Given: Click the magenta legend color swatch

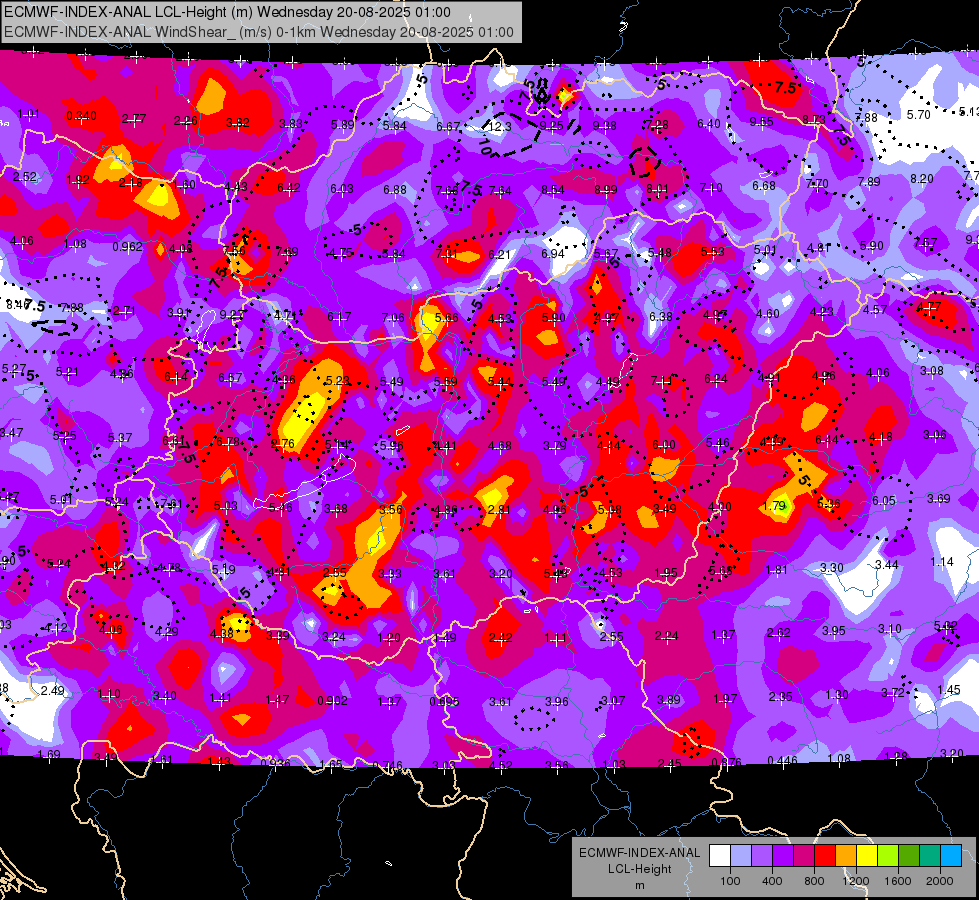Looking at the screenshot, I should 804,856.
